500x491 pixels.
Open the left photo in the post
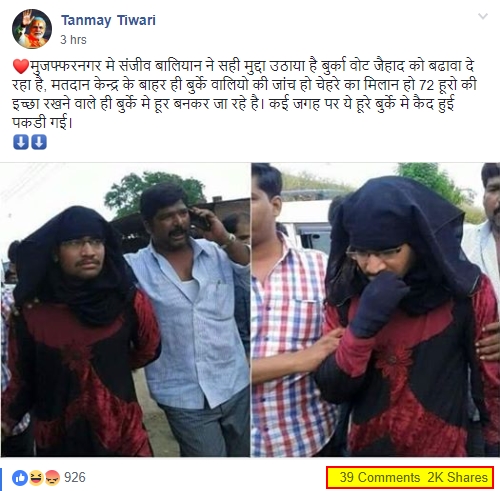(x=125, y=310)
